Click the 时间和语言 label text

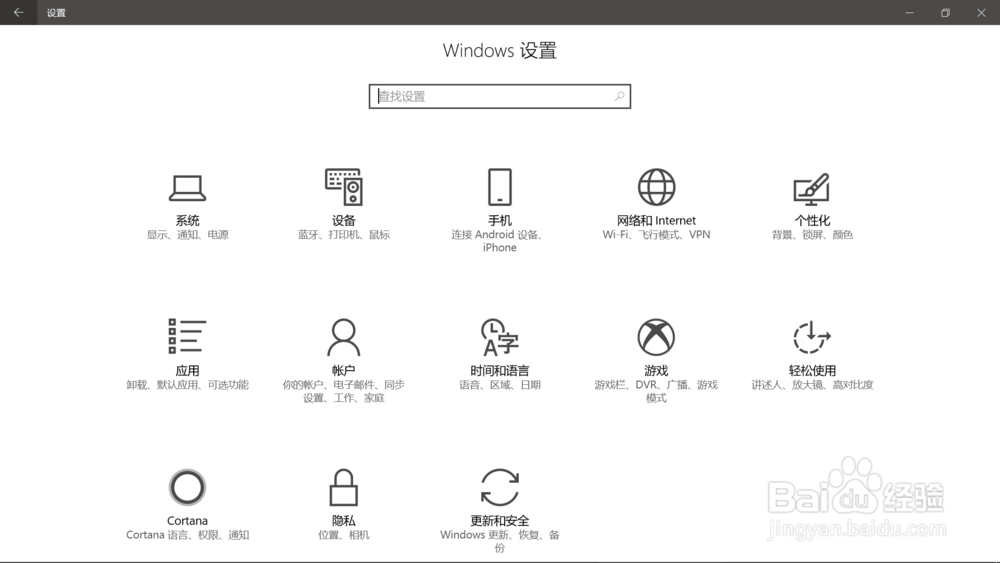pos(499,370)
